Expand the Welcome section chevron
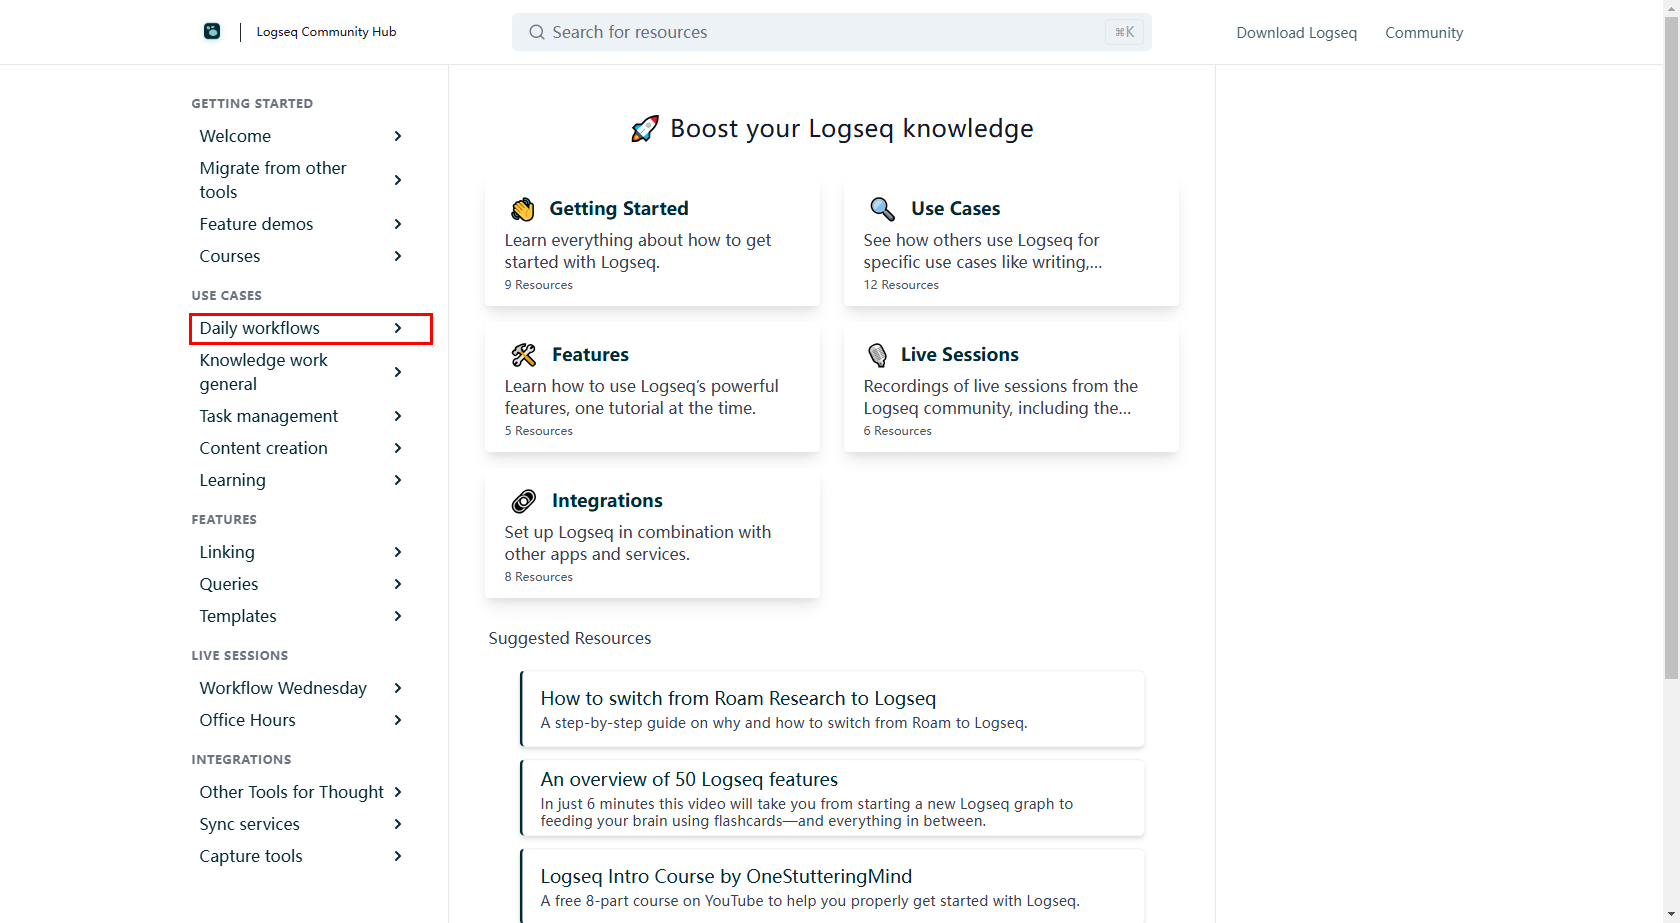Viewport: 1680px width, 923px height. [x=398, y=136]
